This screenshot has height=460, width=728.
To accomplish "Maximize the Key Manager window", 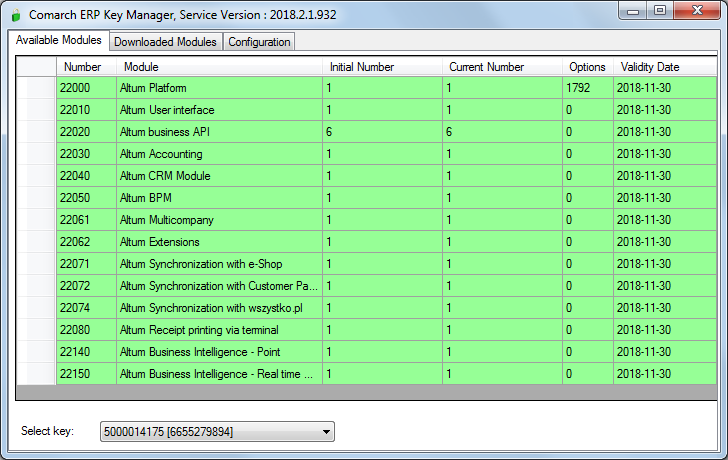I will pos(660,10).
